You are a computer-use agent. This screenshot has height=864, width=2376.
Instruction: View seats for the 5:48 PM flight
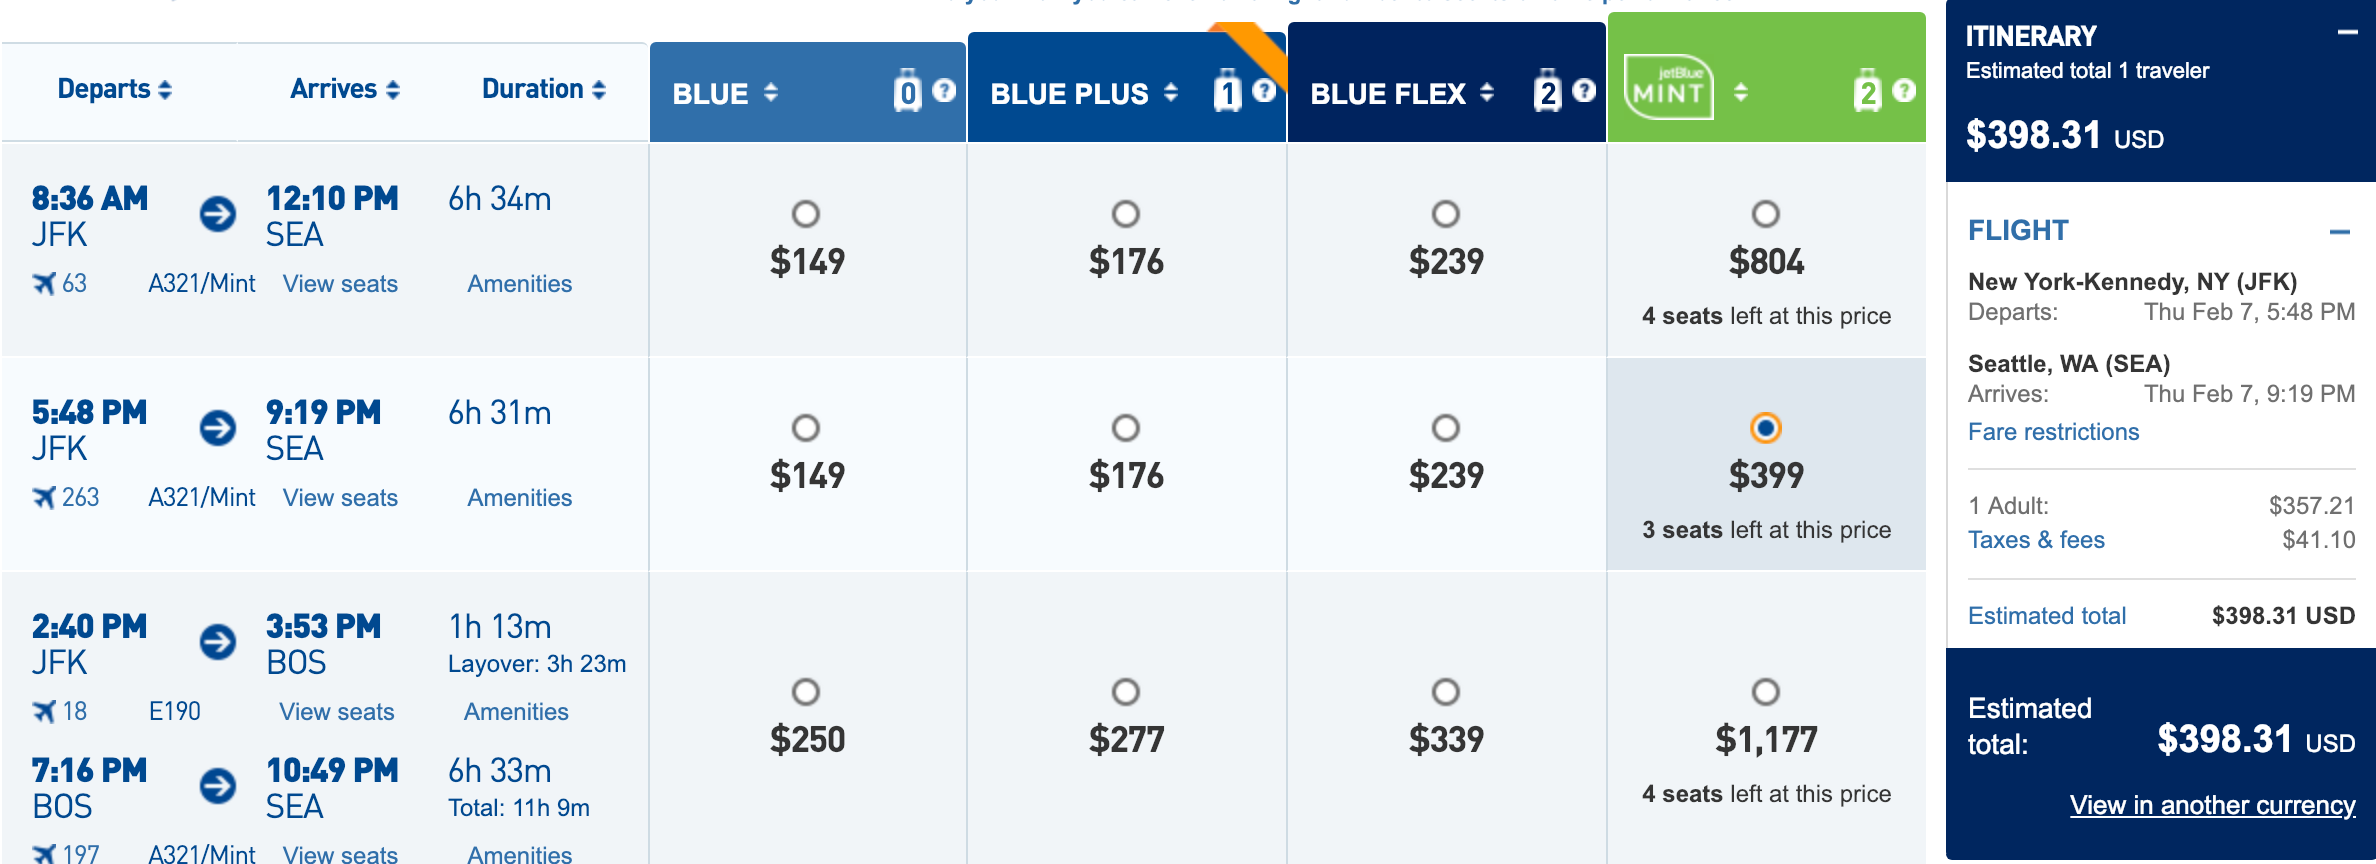click(x=340, y=497)
